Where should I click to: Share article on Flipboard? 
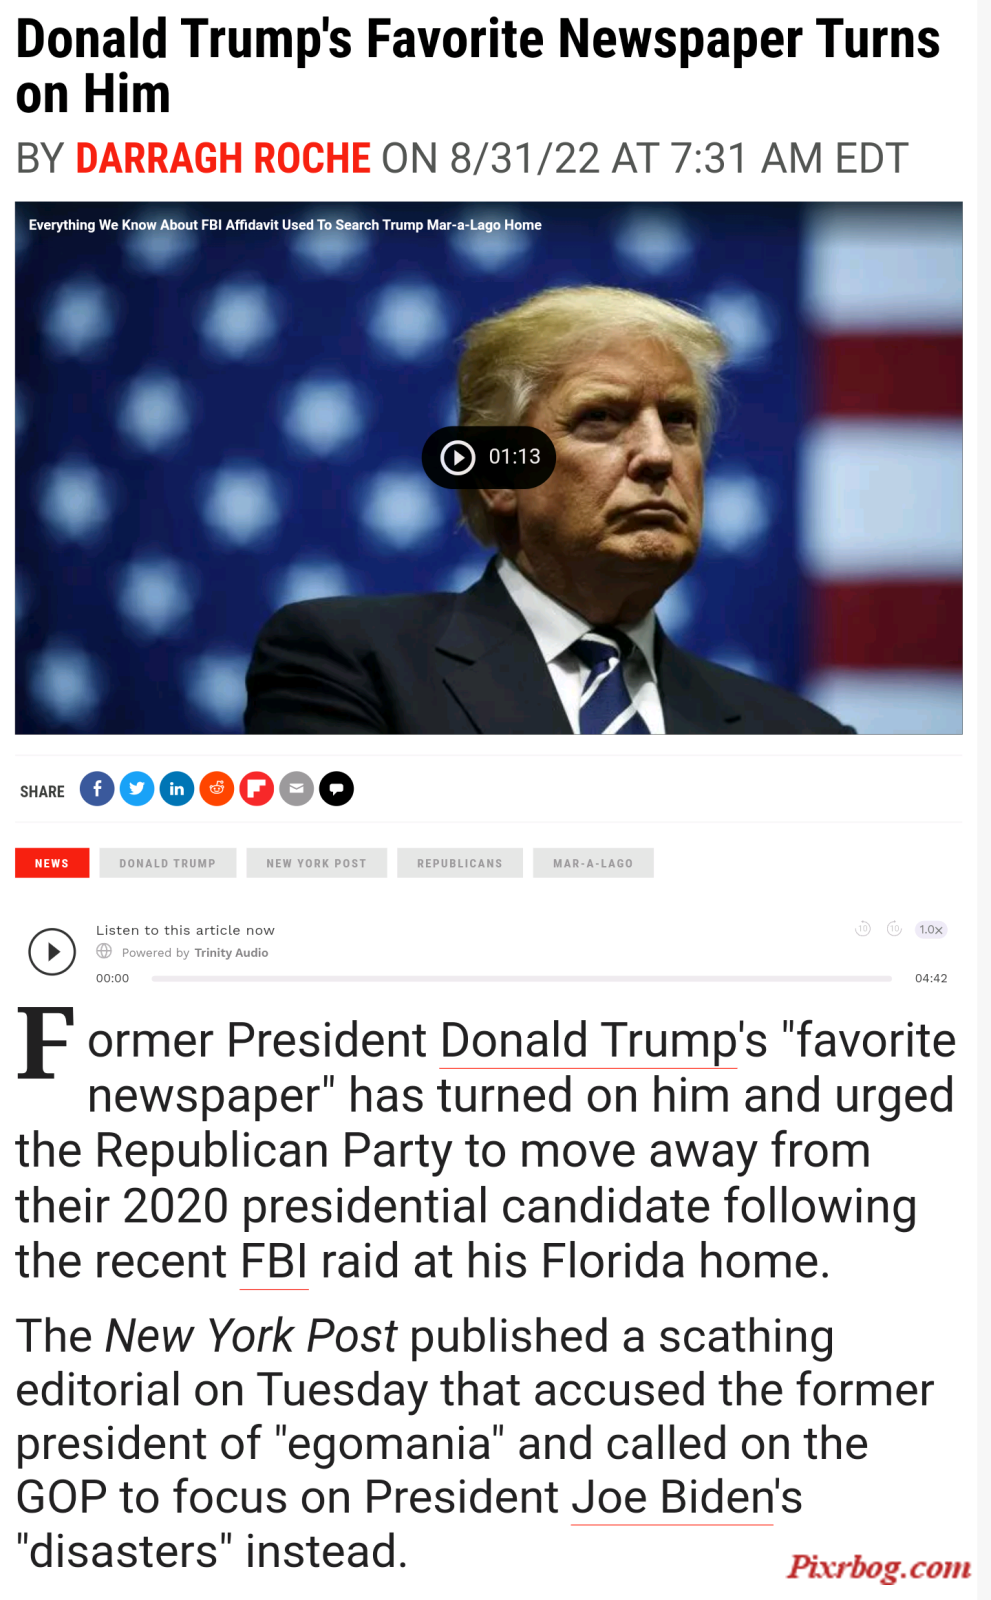point(257,789)
